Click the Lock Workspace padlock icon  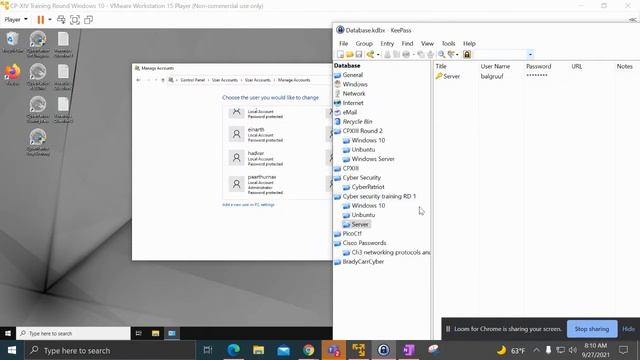[467, 54]
